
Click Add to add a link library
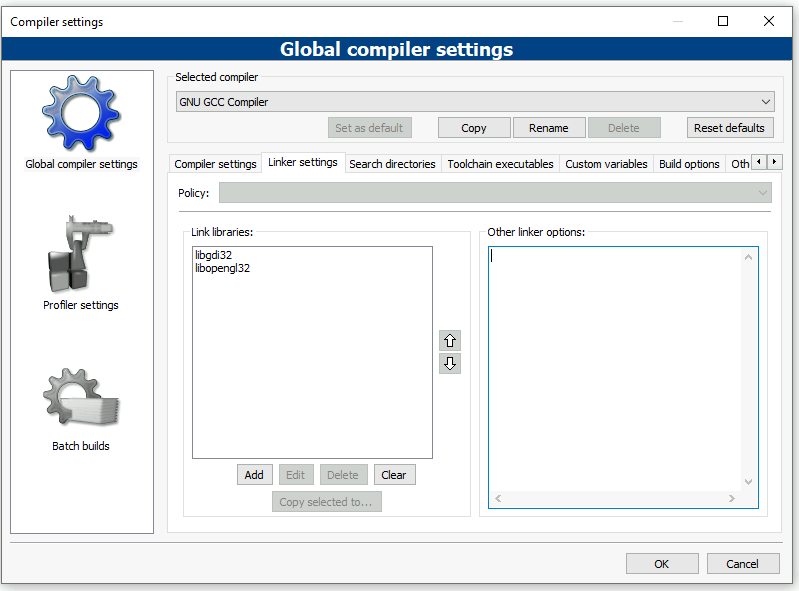click(x=254, y=475)
